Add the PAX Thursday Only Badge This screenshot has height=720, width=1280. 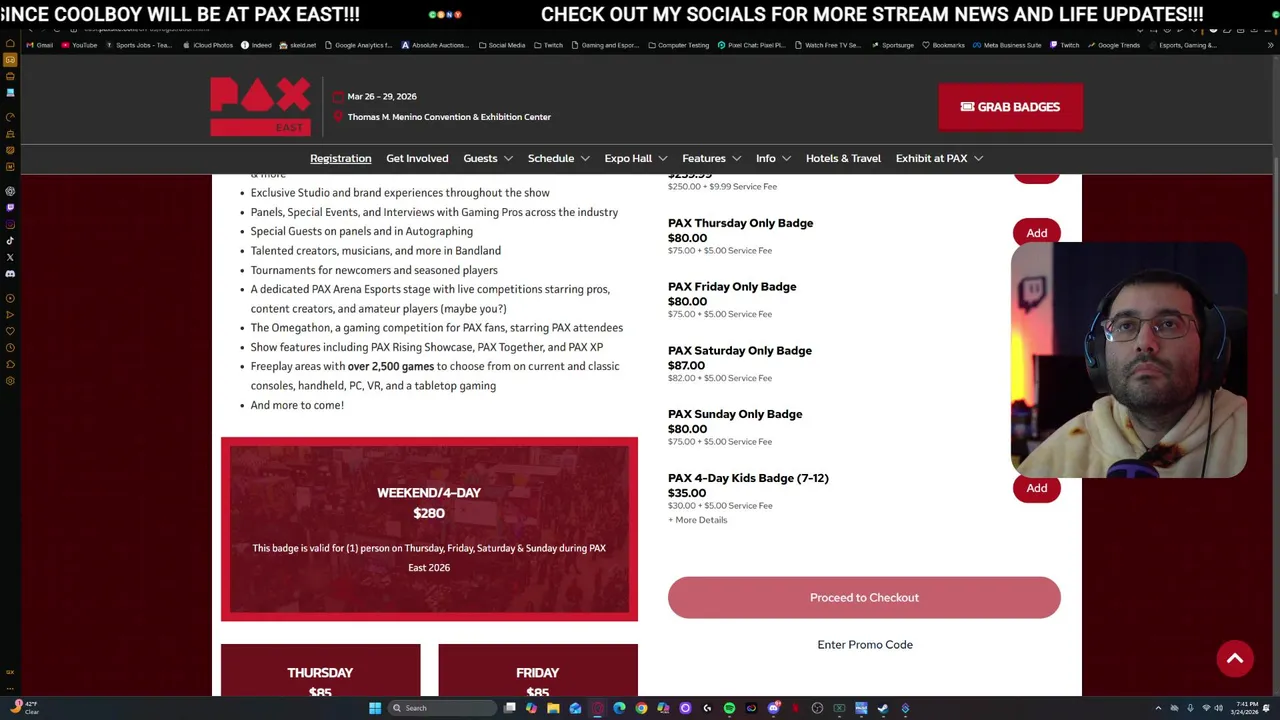1036,233
